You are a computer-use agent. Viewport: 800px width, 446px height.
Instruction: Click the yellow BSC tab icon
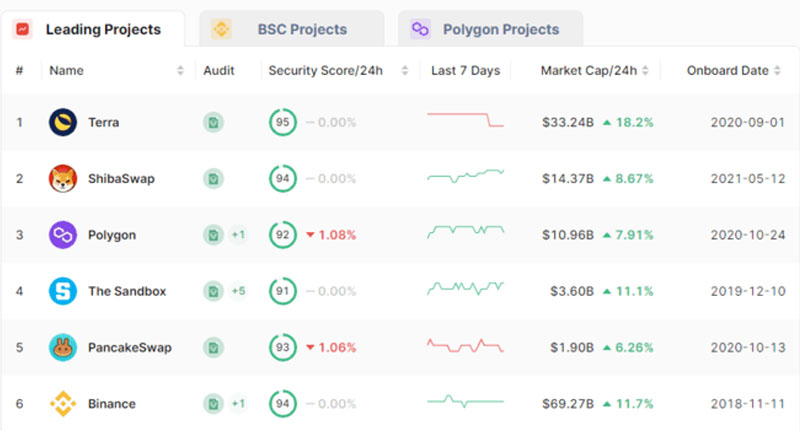pyautogui.click(x=221, y=29)
